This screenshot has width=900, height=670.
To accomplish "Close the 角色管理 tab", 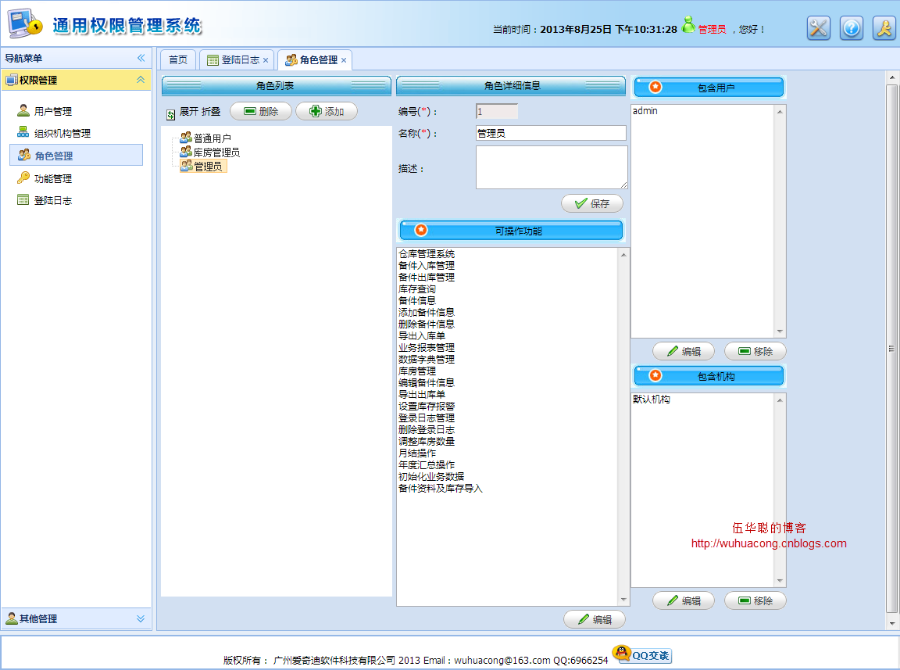I will tap(343, 60).
